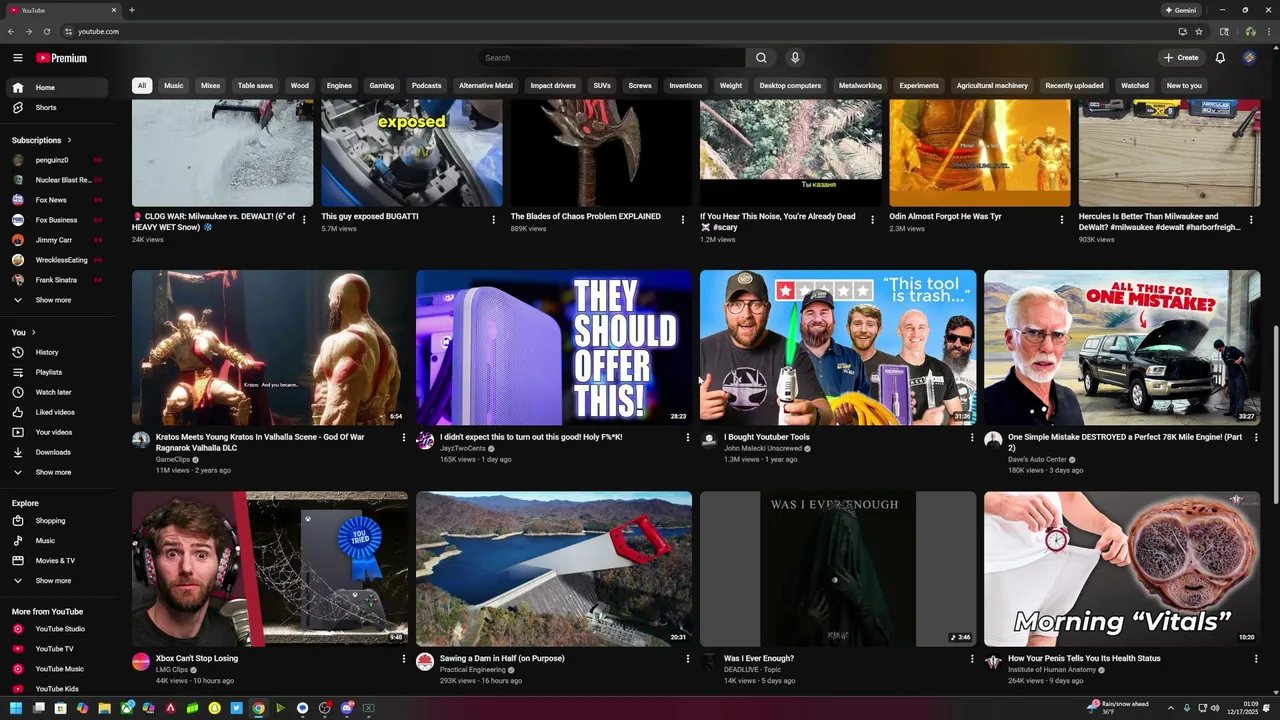Screen dimensions: 1280x720
Task: Expand the Subscriptions section header
Action: click(42, 140)
